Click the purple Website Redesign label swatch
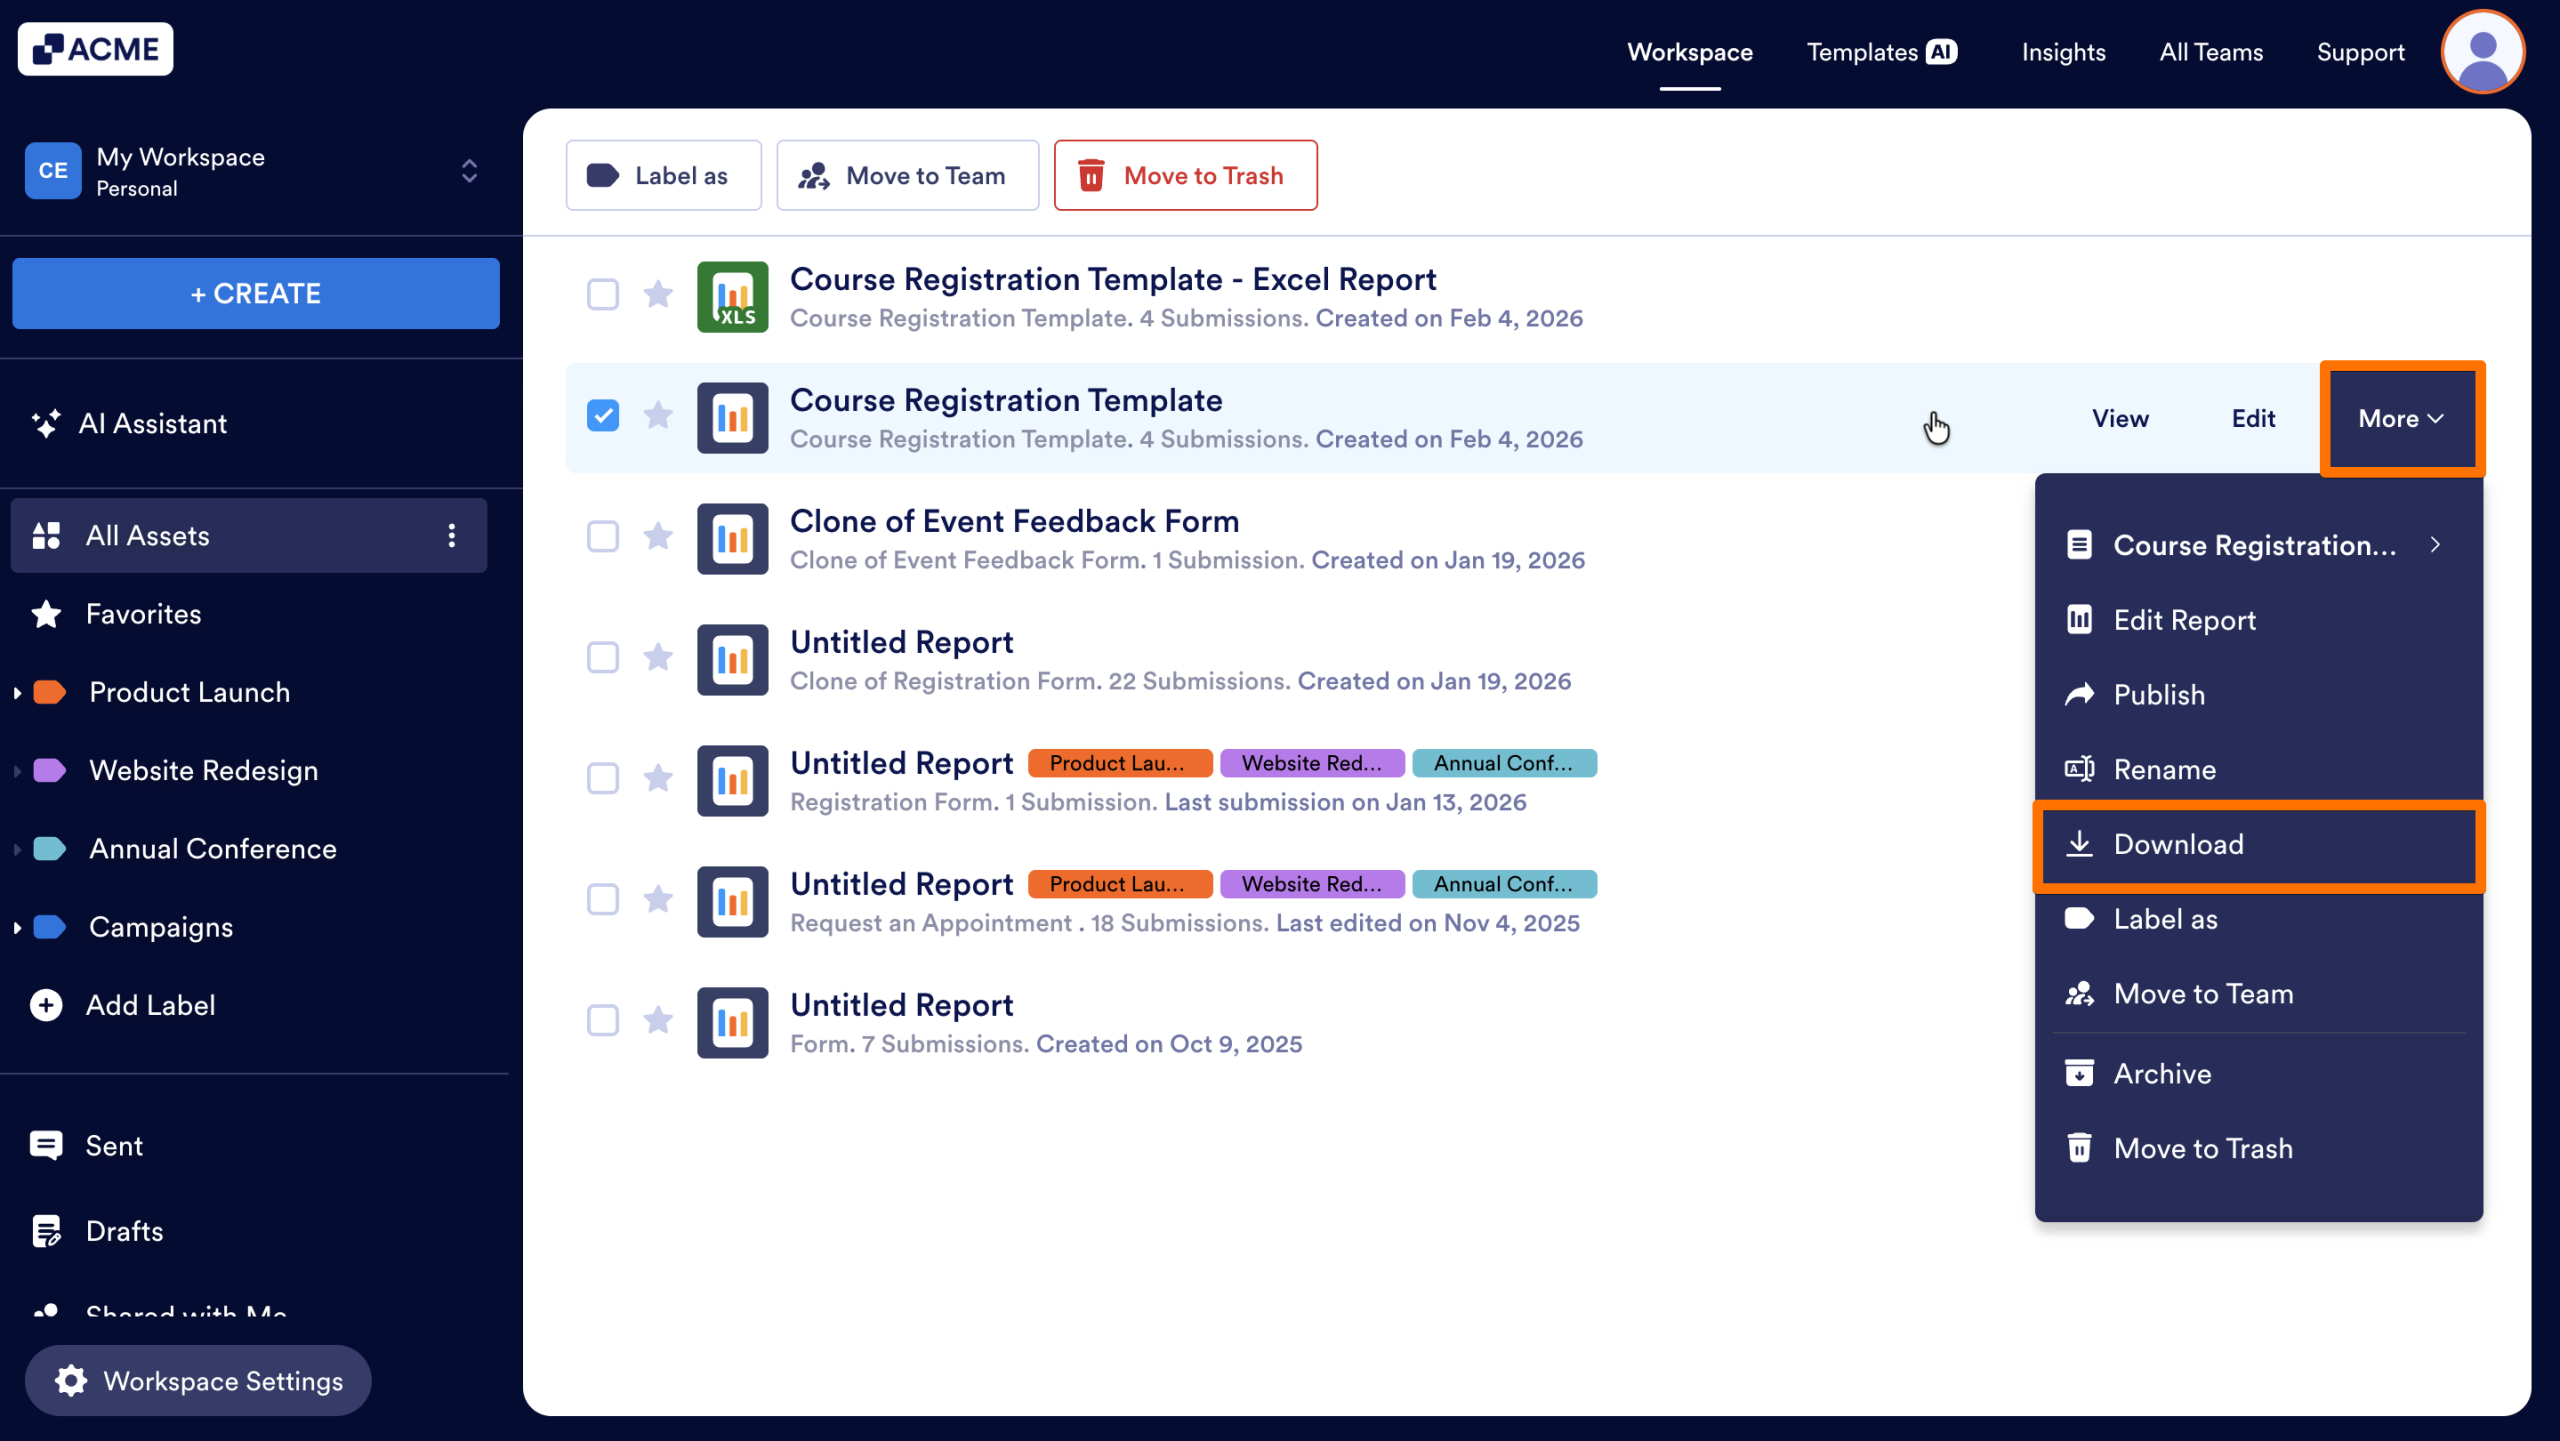The image size is (2560, 1441). (x=47, y=770)
